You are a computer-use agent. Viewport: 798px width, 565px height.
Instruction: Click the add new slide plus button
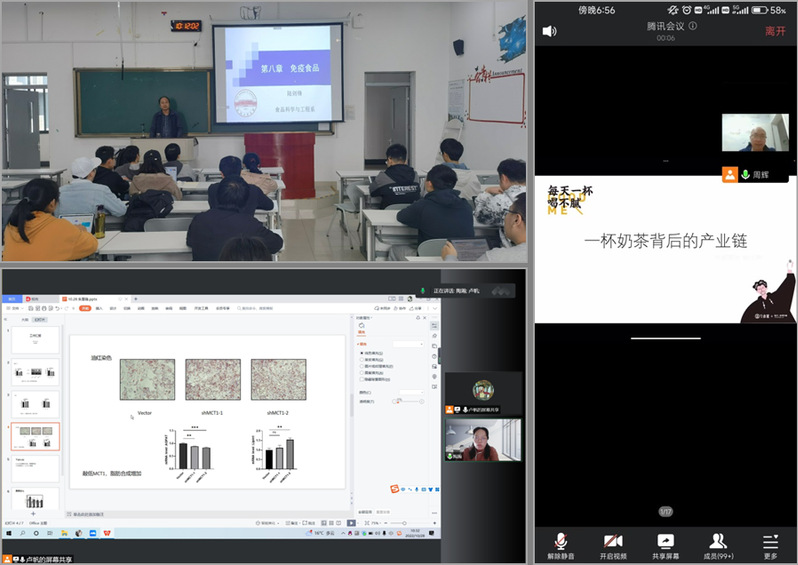point(33,512)
